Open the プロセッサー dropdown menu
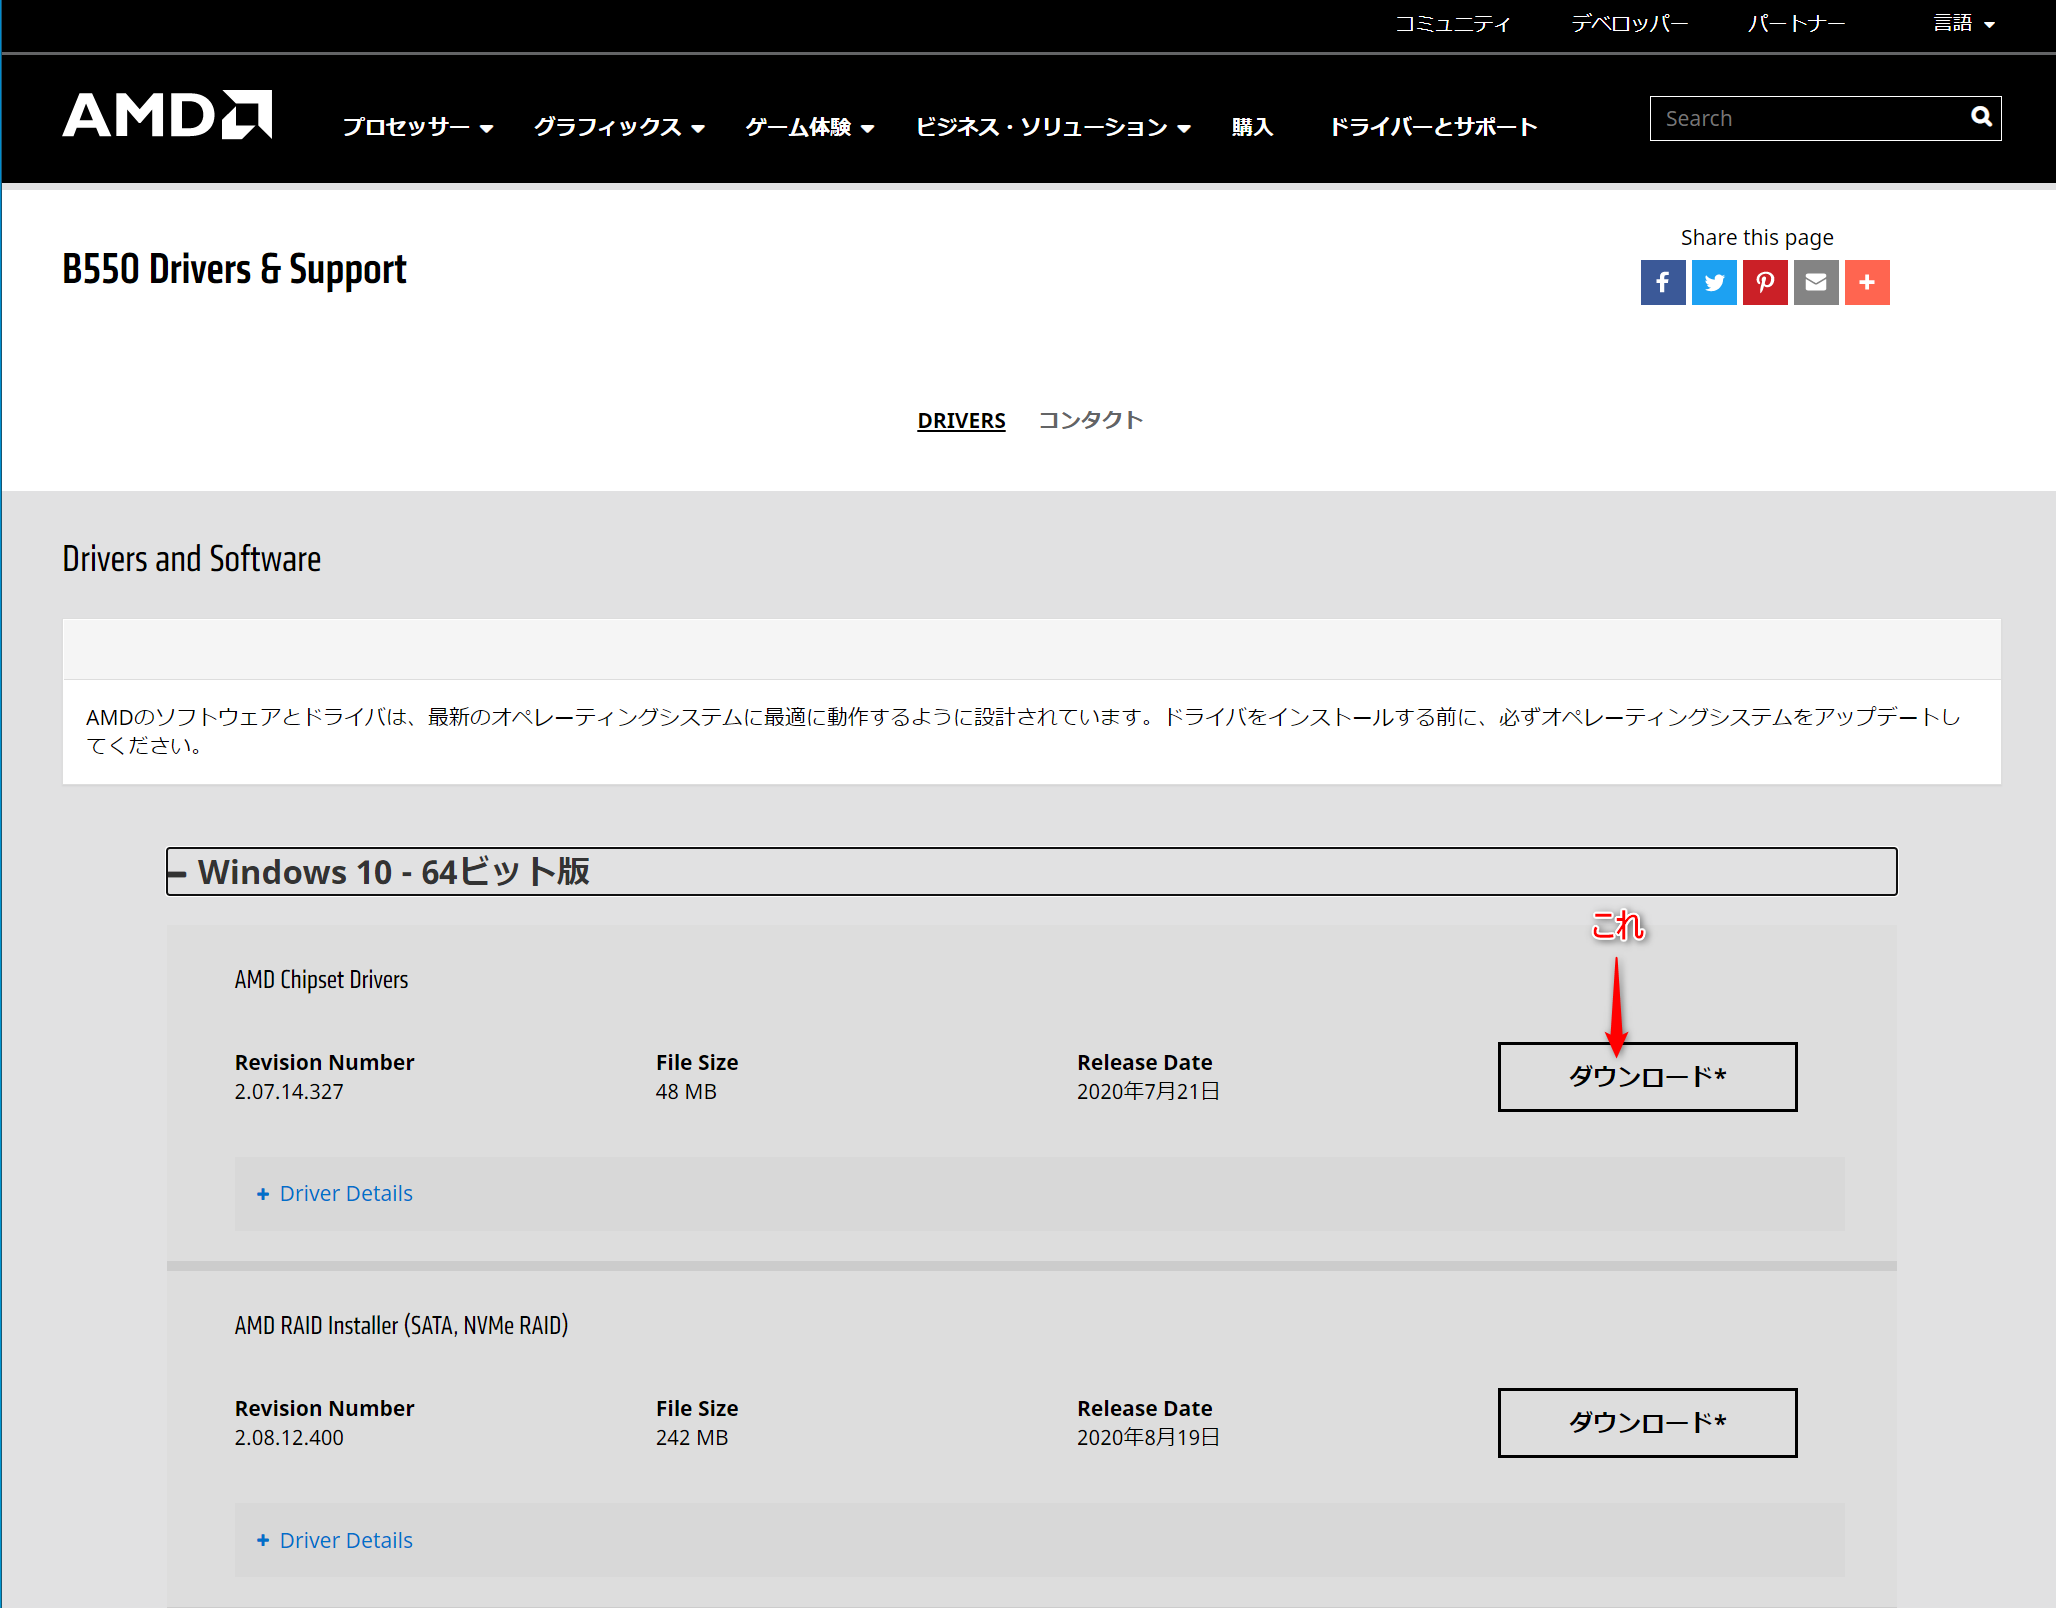2056x1608 pixels. [418, 127]
